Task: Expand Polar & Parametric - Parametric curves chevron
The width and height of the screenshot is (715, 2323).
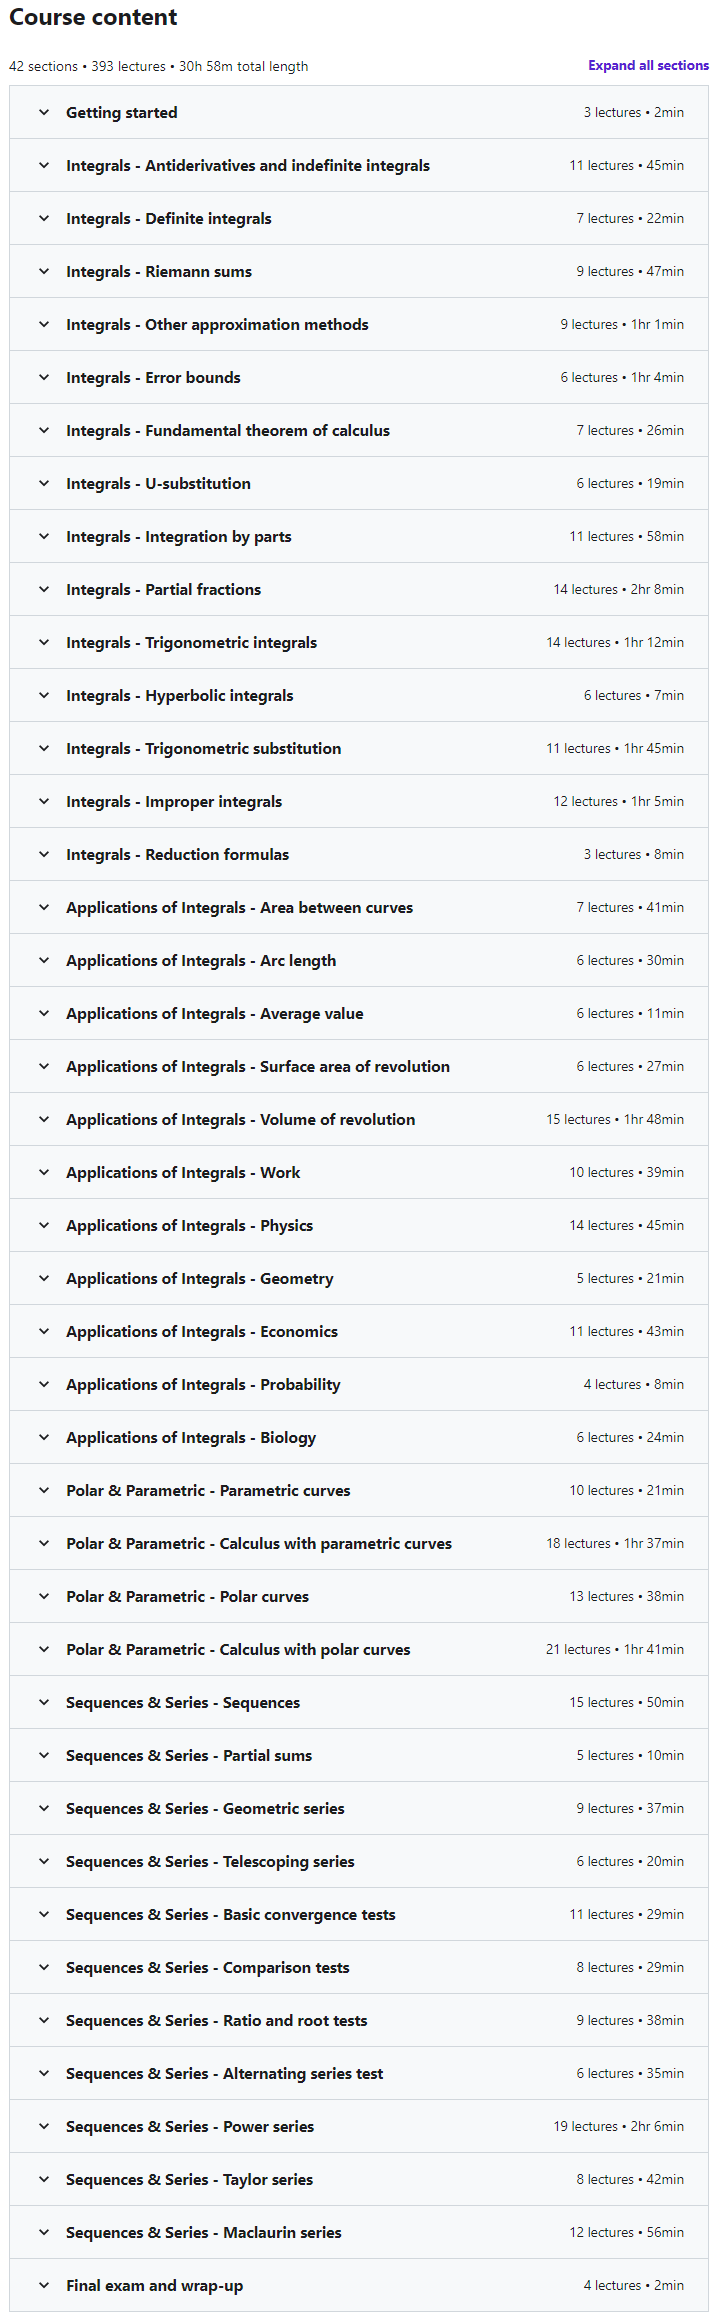Action: point(44,1491)
